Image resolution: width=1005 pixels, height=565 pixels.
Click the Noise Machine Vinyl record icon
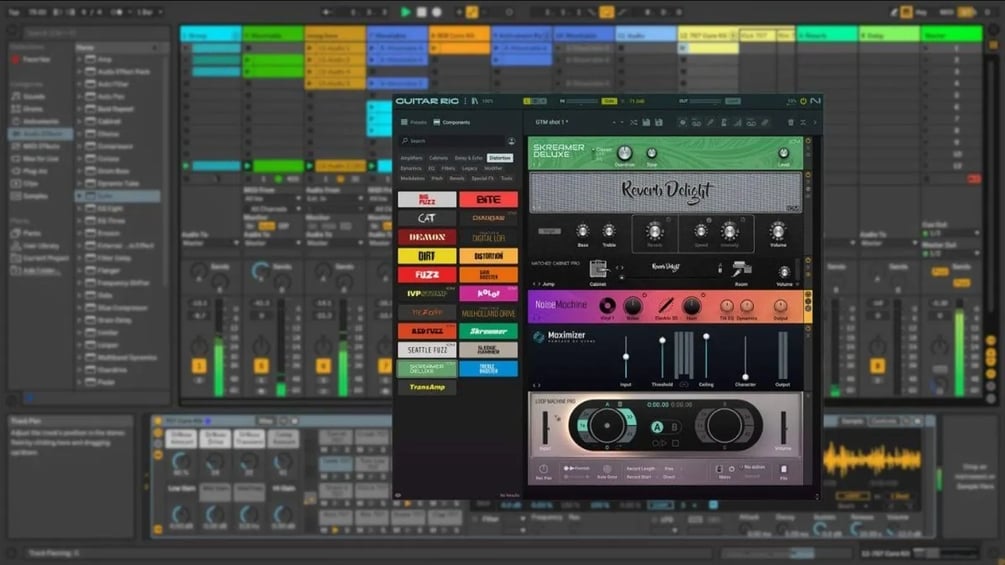[x=606, y=306]
